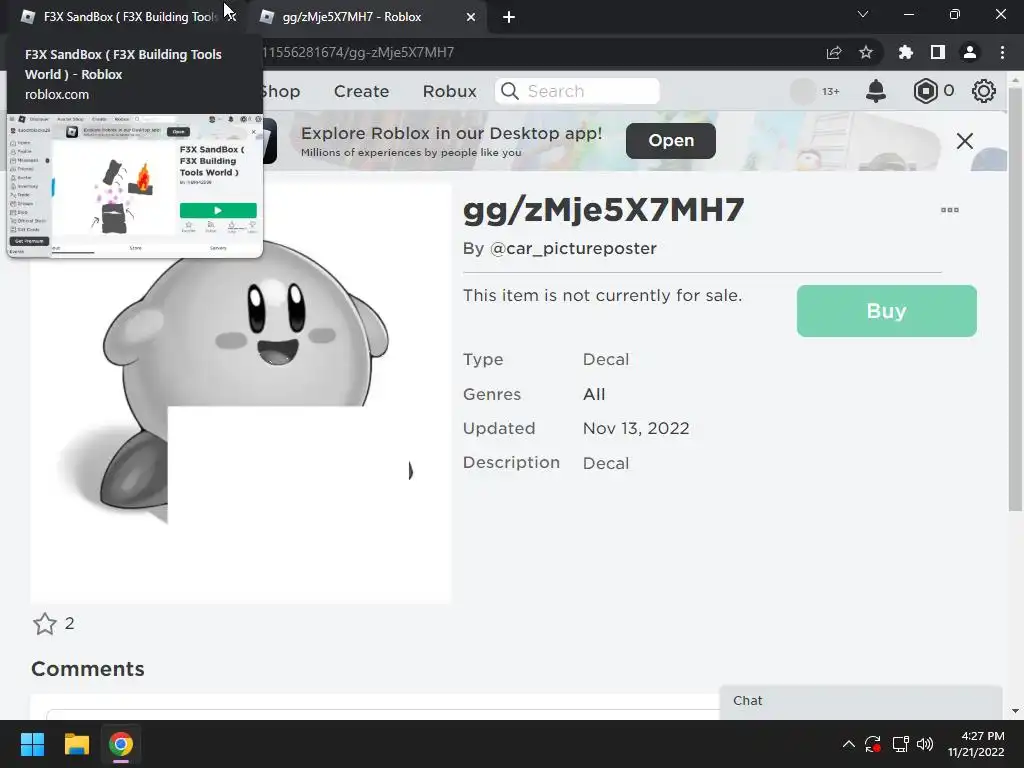
Task: Open the volume tray icon
Action: 925,744
